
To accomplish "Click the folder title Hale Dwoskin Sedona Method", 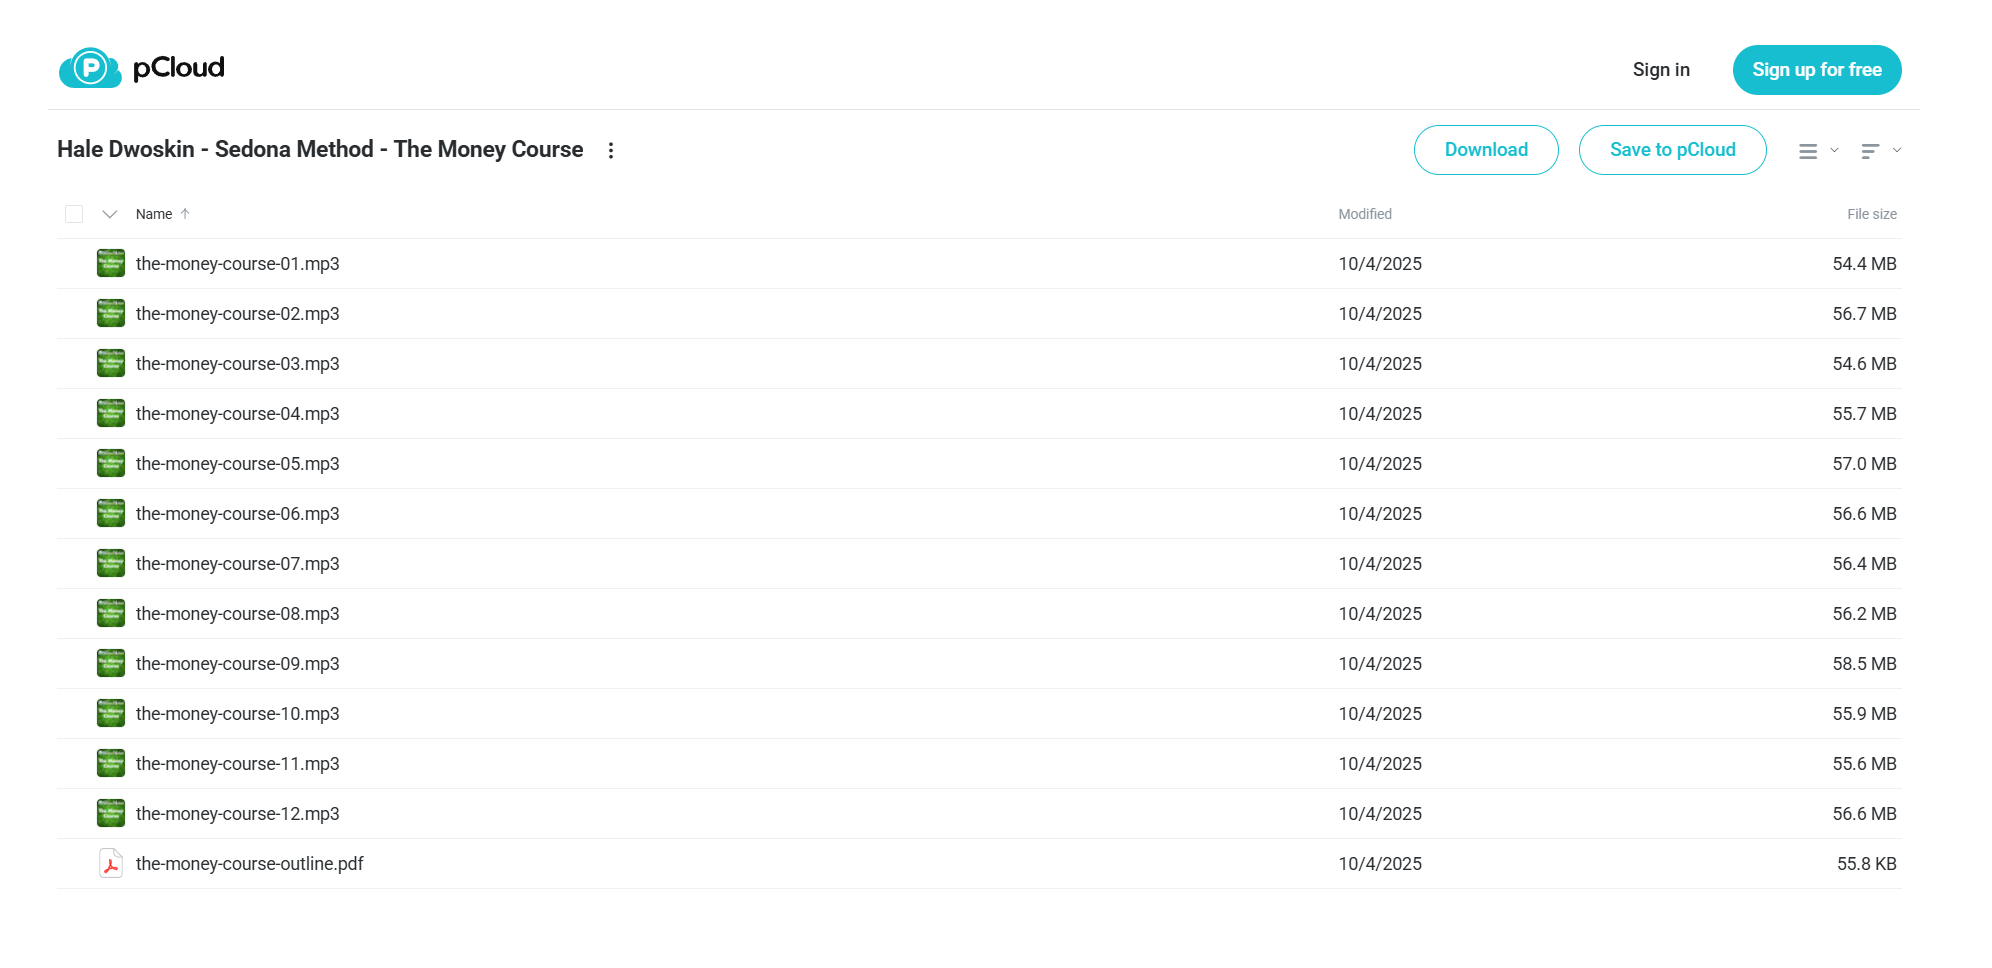I will pyautogui.click(x=320, y=149).
